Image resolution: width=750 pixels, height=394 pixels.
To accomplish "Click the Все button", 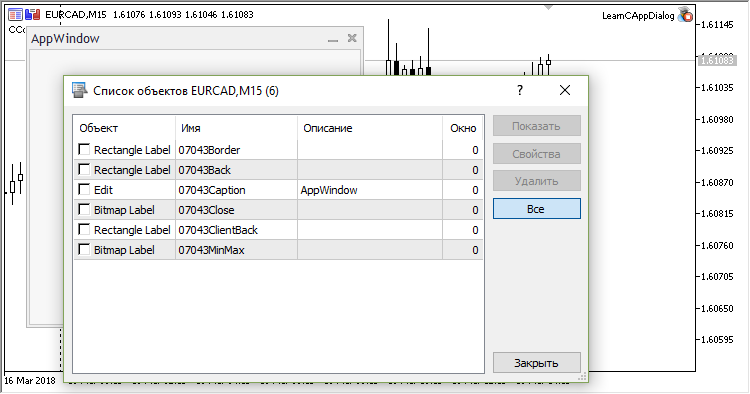I will coord(537,209).
